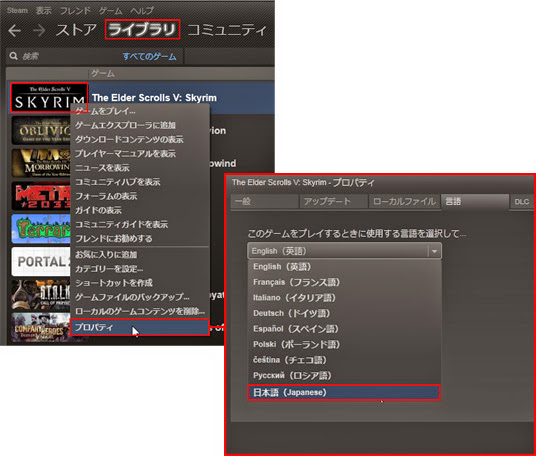Open the フレンド menu
Screen dimensions: 540x456
75,11
